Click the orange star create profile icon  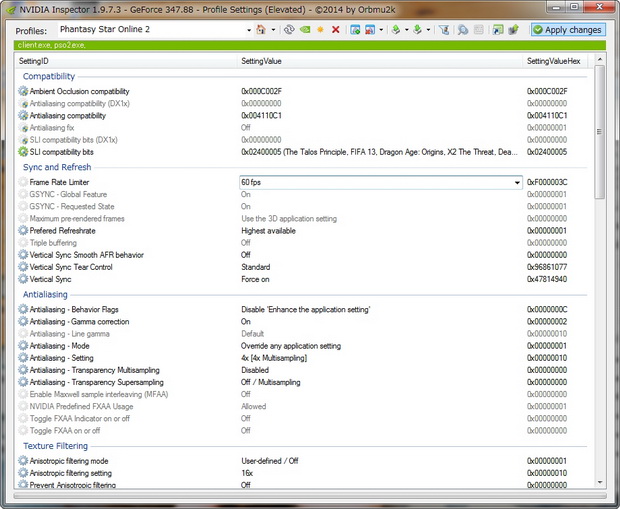coord(320,30)
